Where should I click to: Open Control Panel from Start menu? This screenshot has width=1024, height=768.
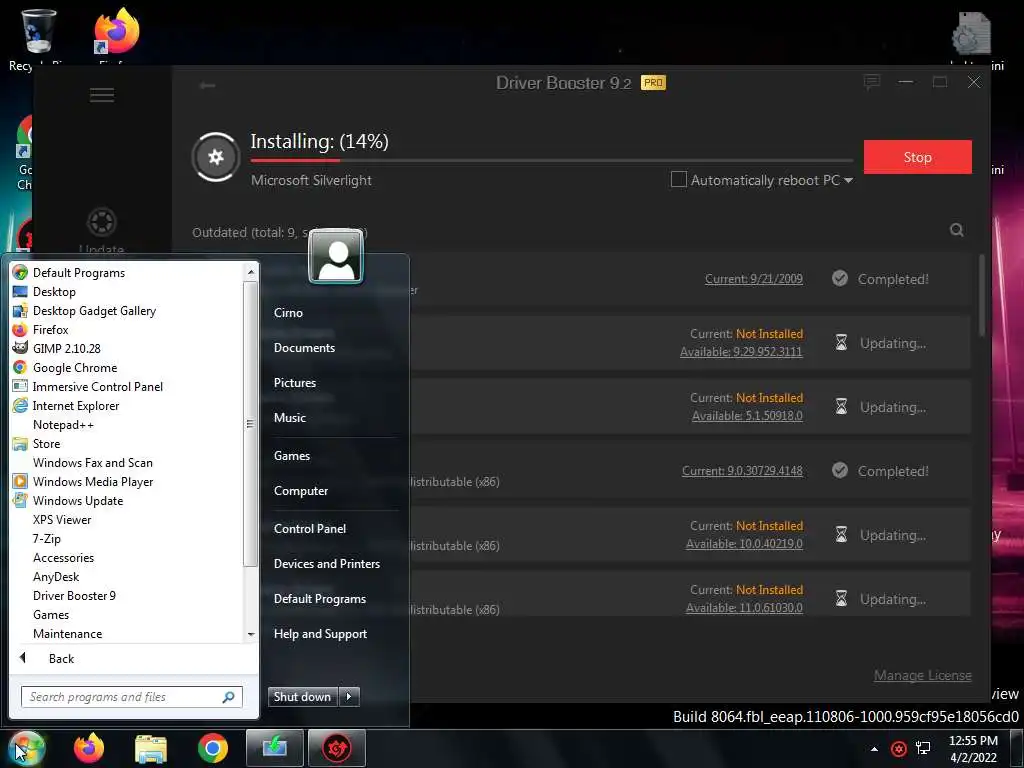click(310, 529)
